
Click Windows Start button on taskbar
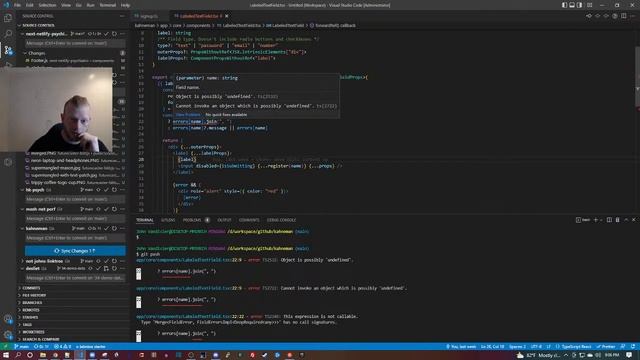[x=6, y=355]
